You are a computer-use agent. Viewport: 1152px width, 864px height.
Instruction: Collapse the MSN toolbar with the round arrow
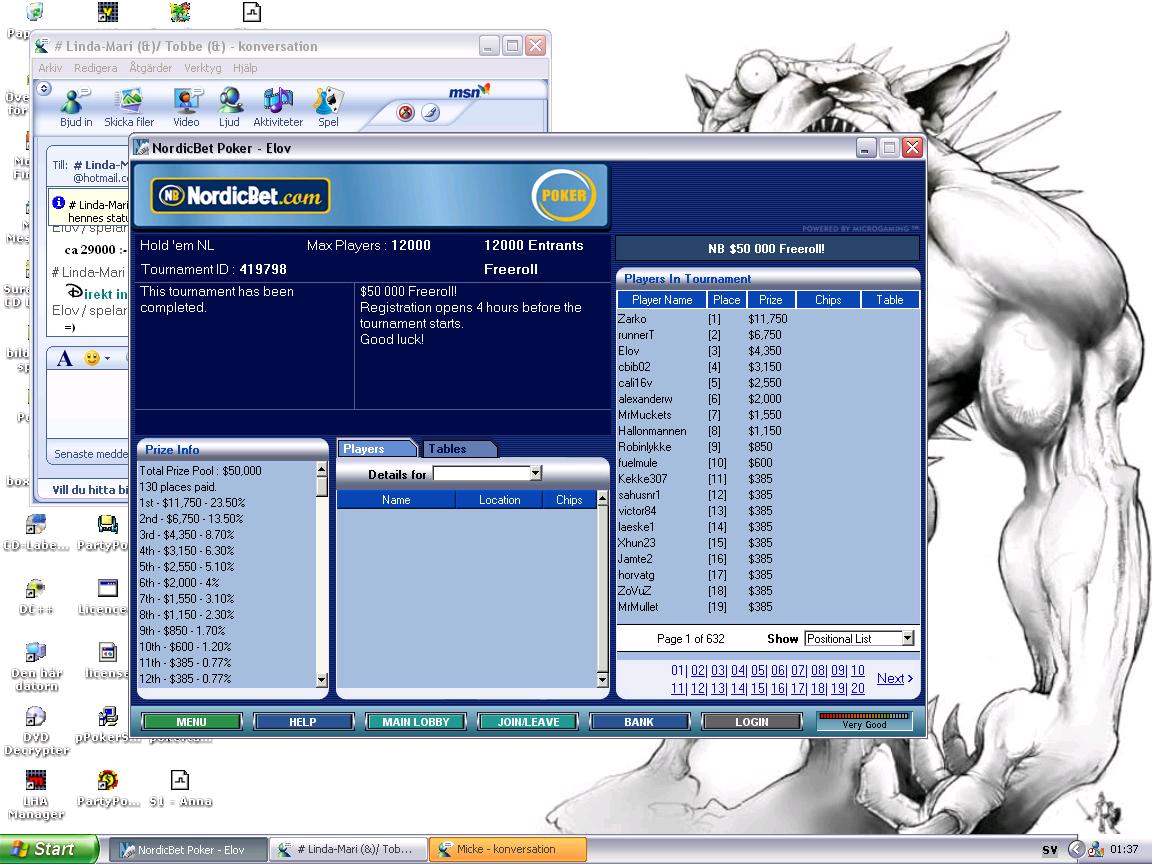click(x=44, y=89)
